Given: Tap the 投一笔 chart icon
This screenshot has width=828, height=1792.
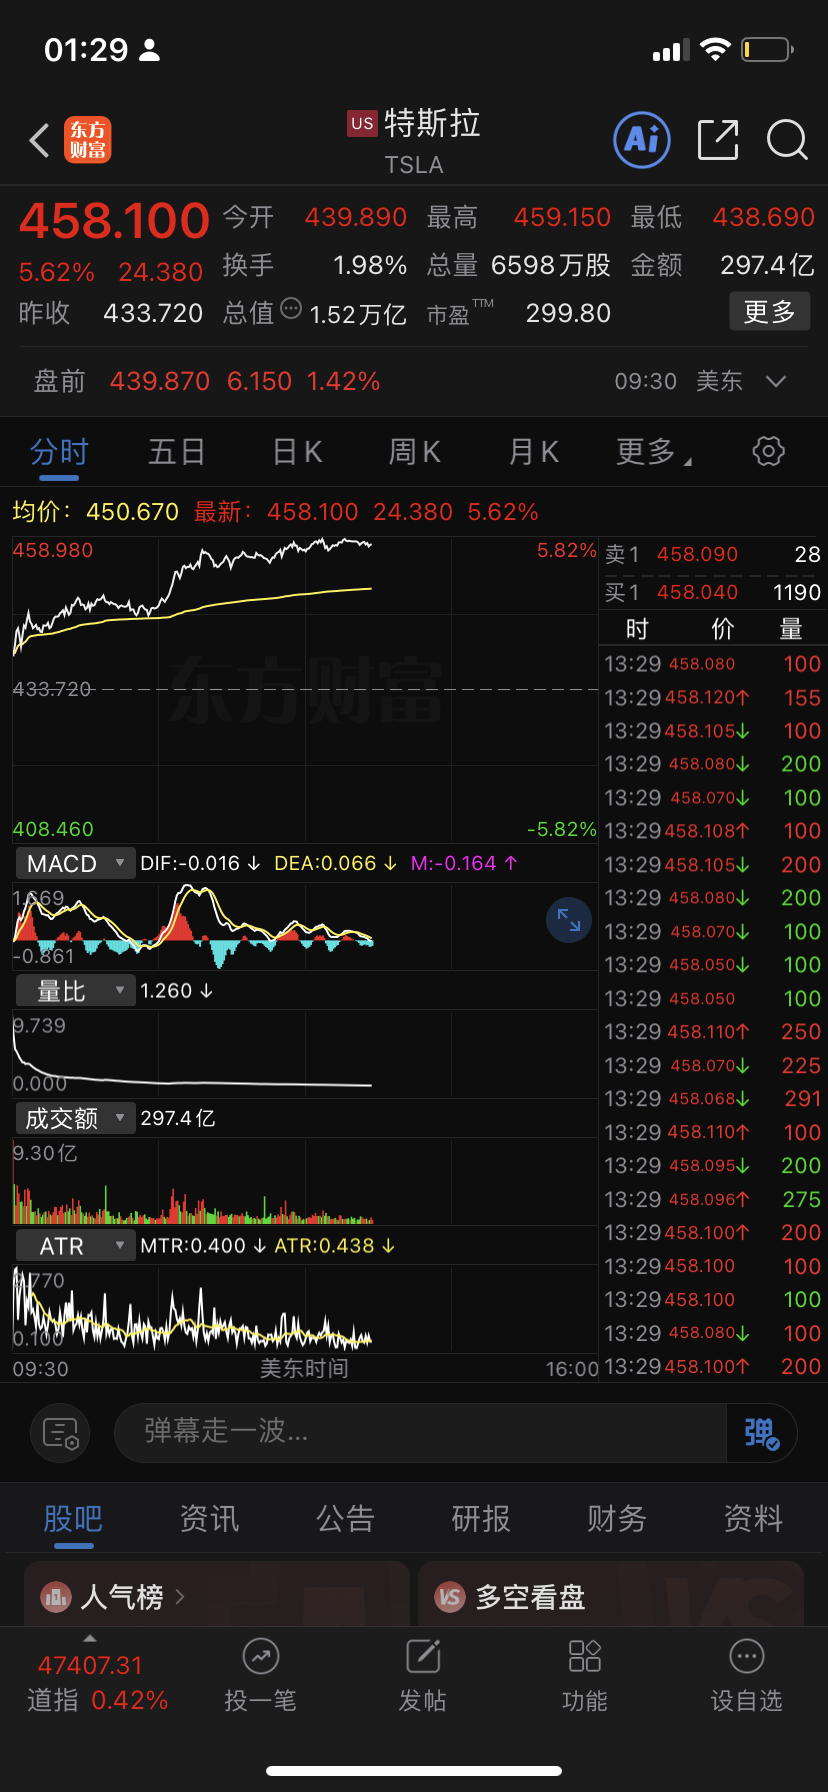Looking at the screenshot, I should coord(260,1657).
